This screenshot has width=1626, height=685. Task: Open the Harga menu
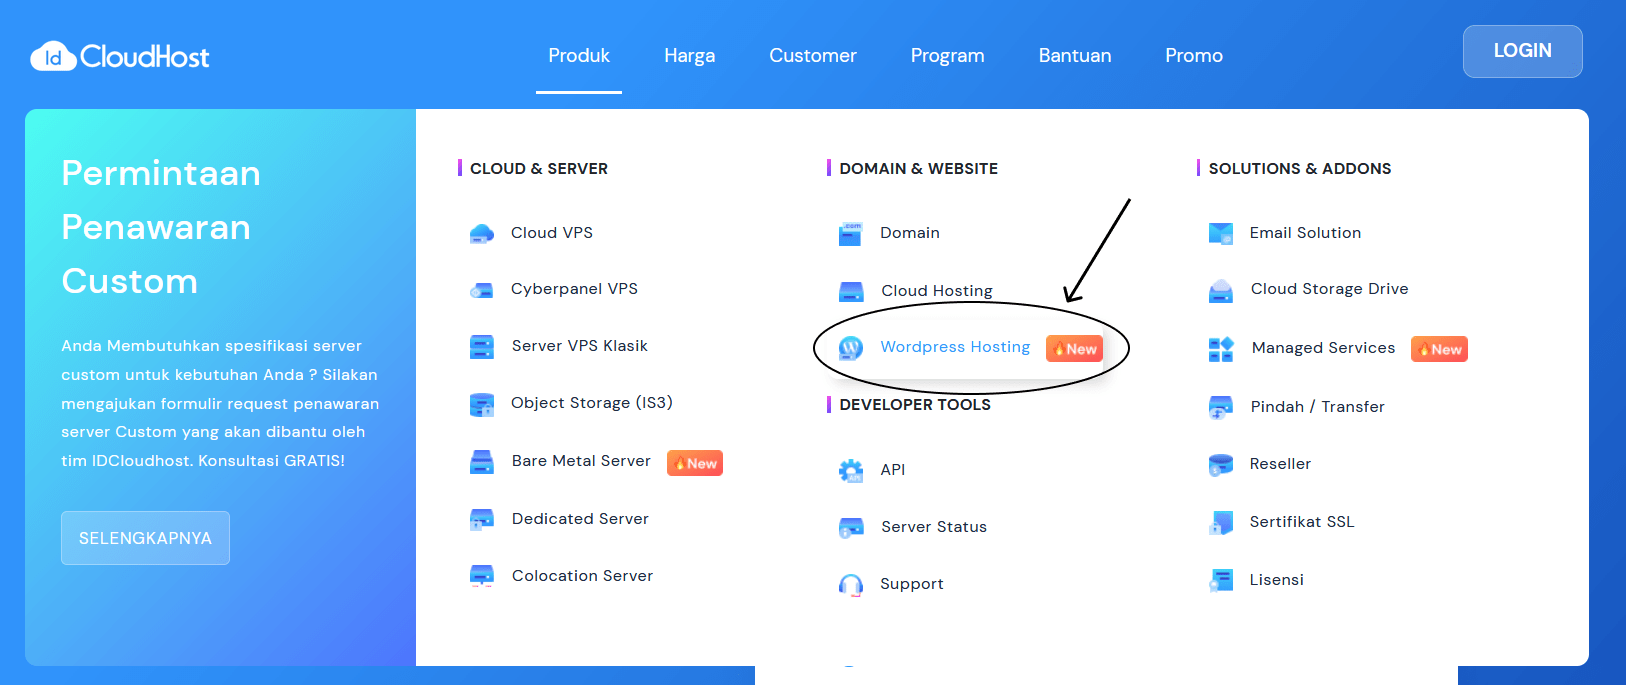tap(689, 56)
